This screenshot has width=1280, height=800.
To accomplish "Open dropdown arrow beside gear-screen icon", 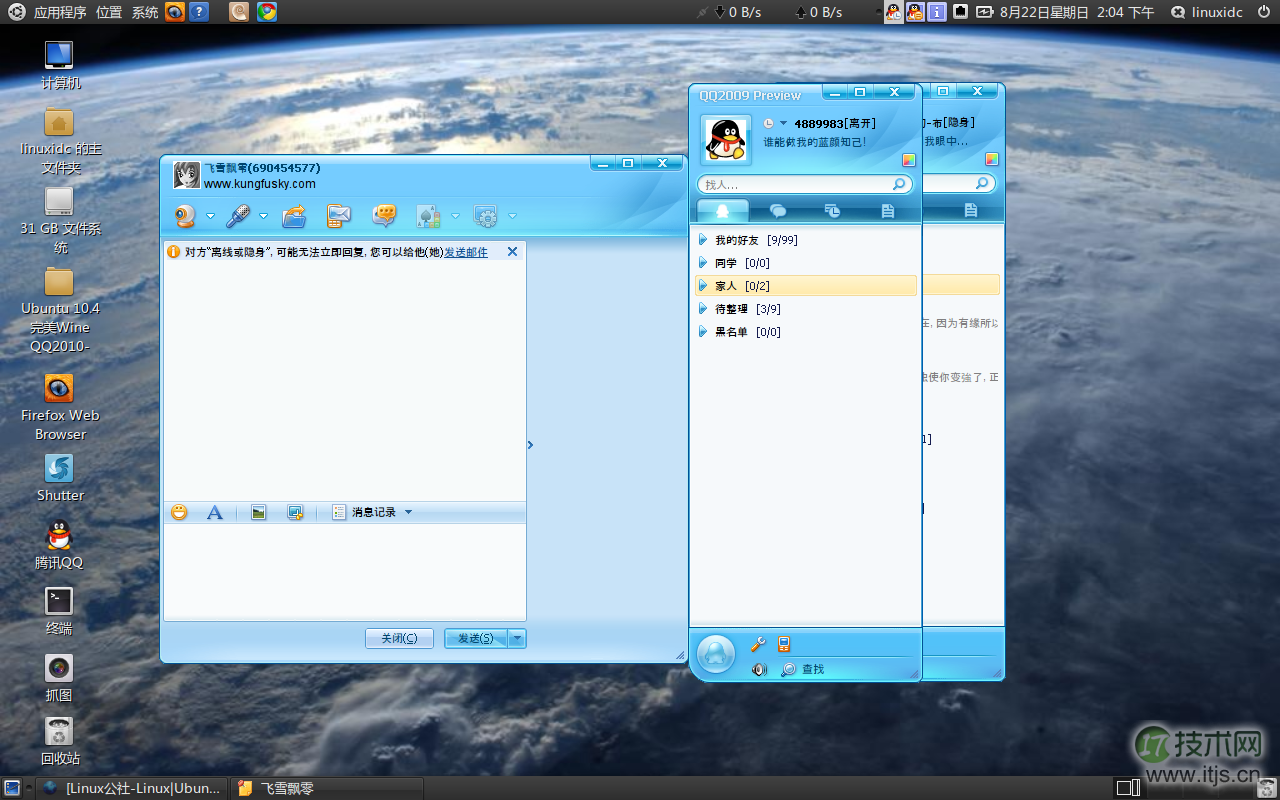I will (513, 216).
